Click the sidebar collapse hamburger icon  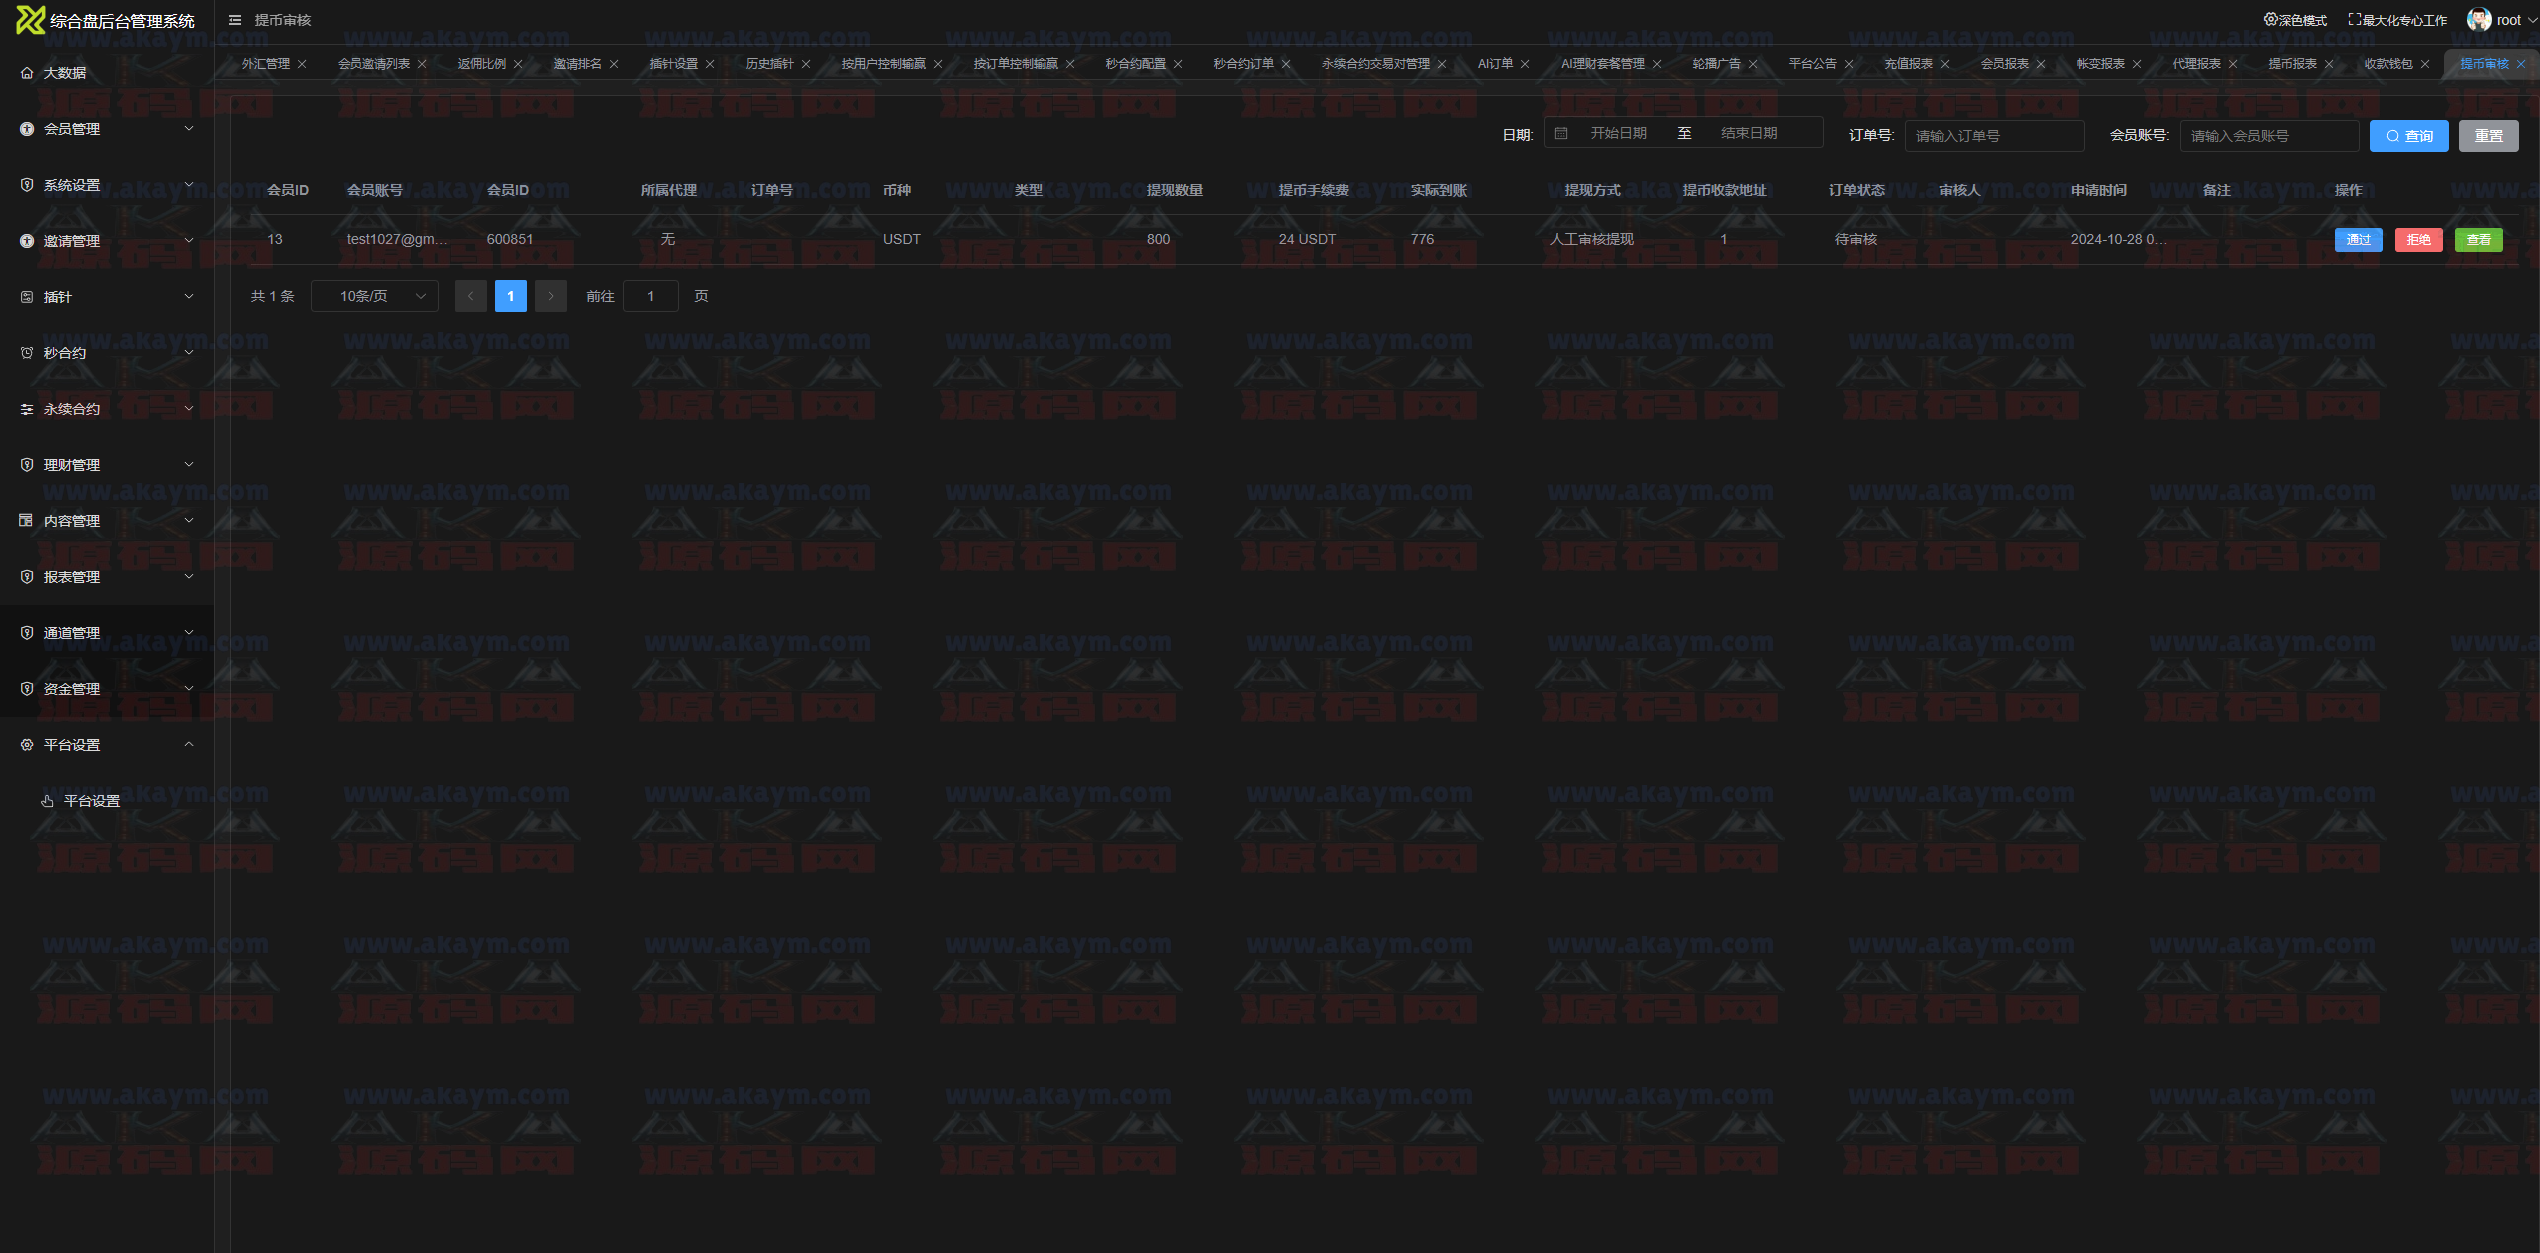click(235, 20)
